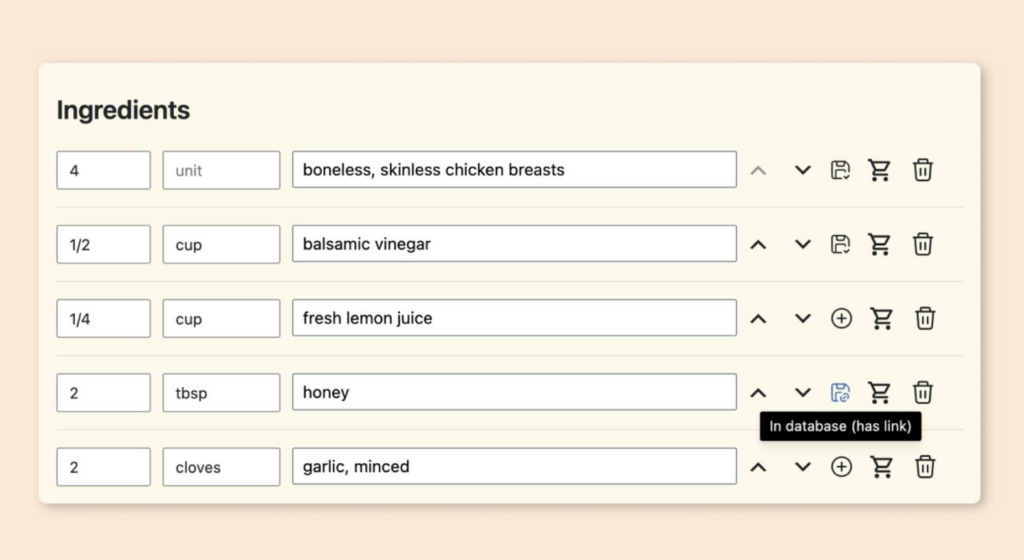1024x560 pixels.
Task: Click database icon for chicken breasts row
Action: pyautogui.click(x=841, y=170)
